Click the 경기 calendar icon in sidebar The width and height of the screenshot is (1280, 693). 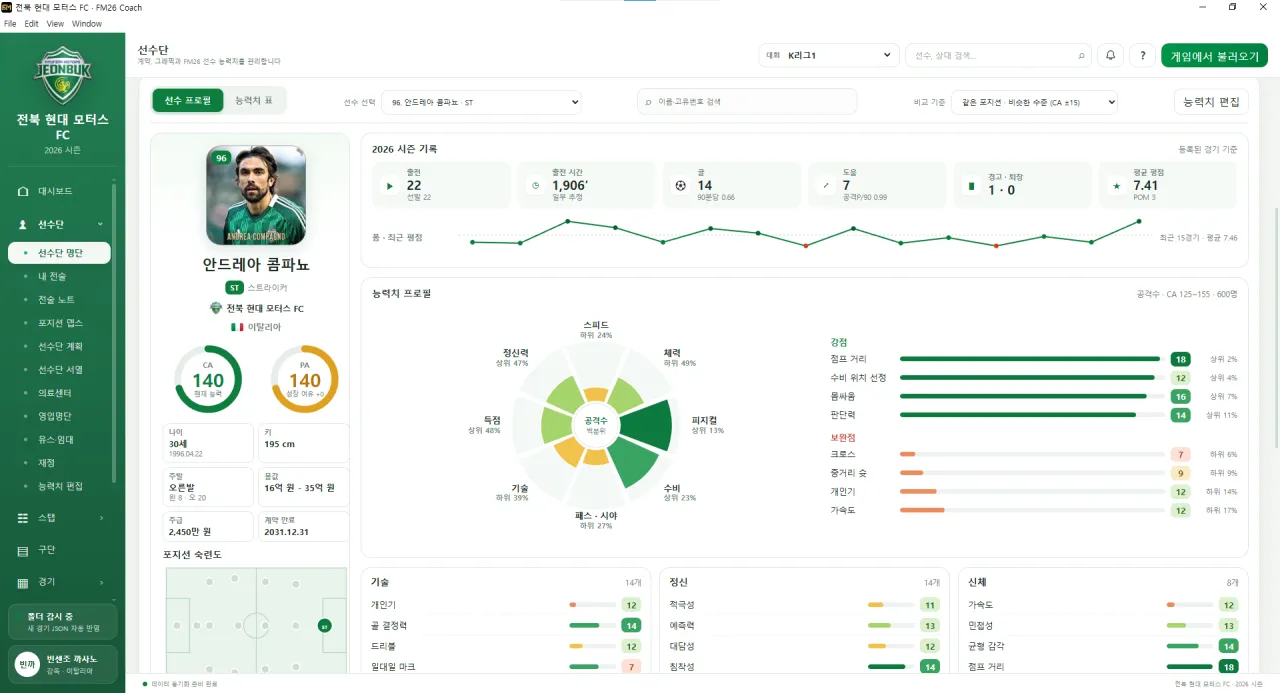24,582
